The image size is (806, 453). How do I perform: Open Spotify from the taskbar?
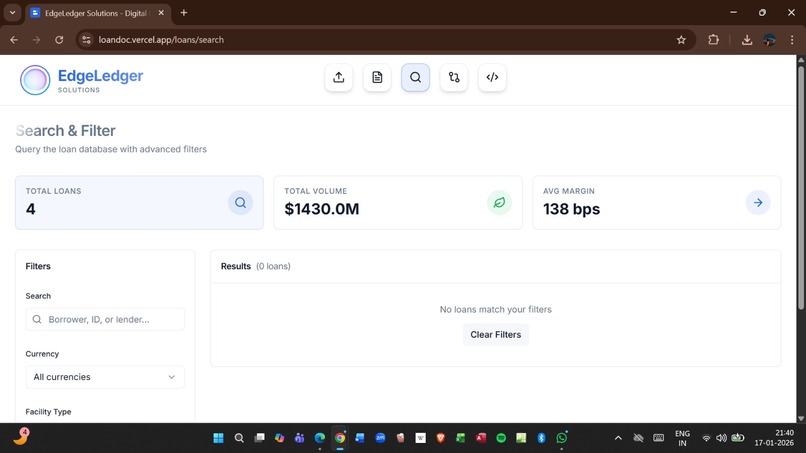click(501, 438)
